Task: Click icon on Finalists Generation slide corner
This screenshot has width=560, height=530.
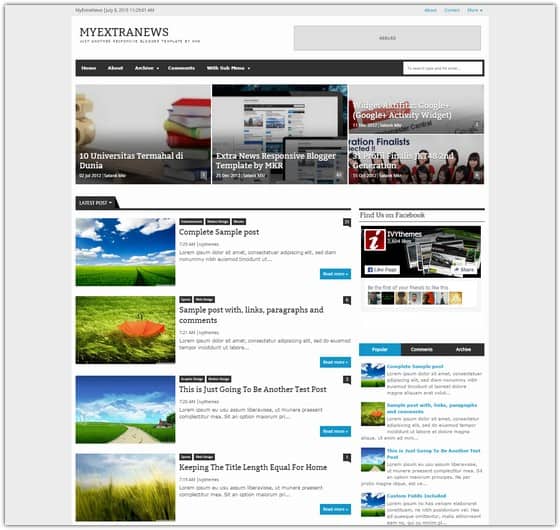Action: point(477,175)
